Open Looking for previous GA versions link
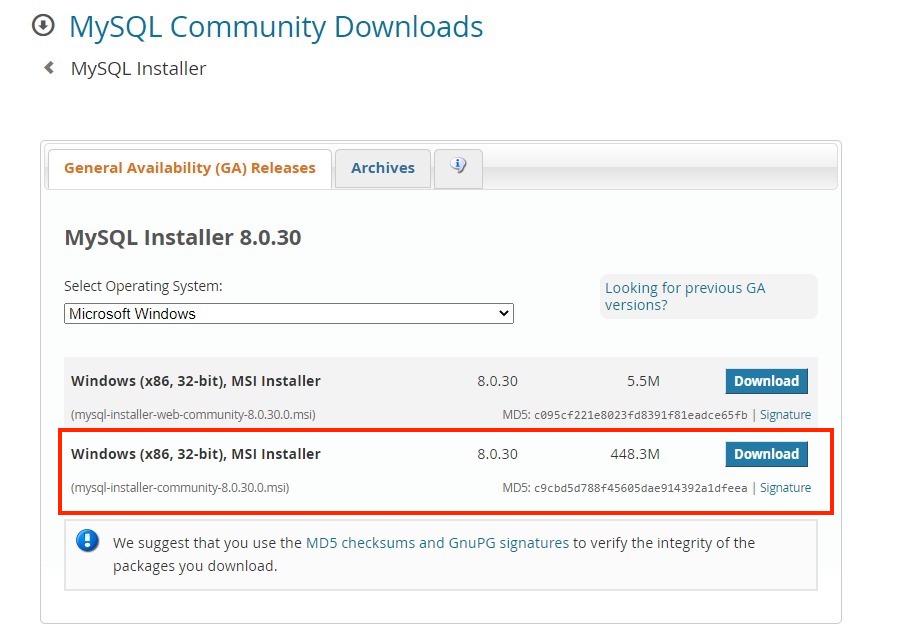Screen dimensions: 904x640 (685, 296)
